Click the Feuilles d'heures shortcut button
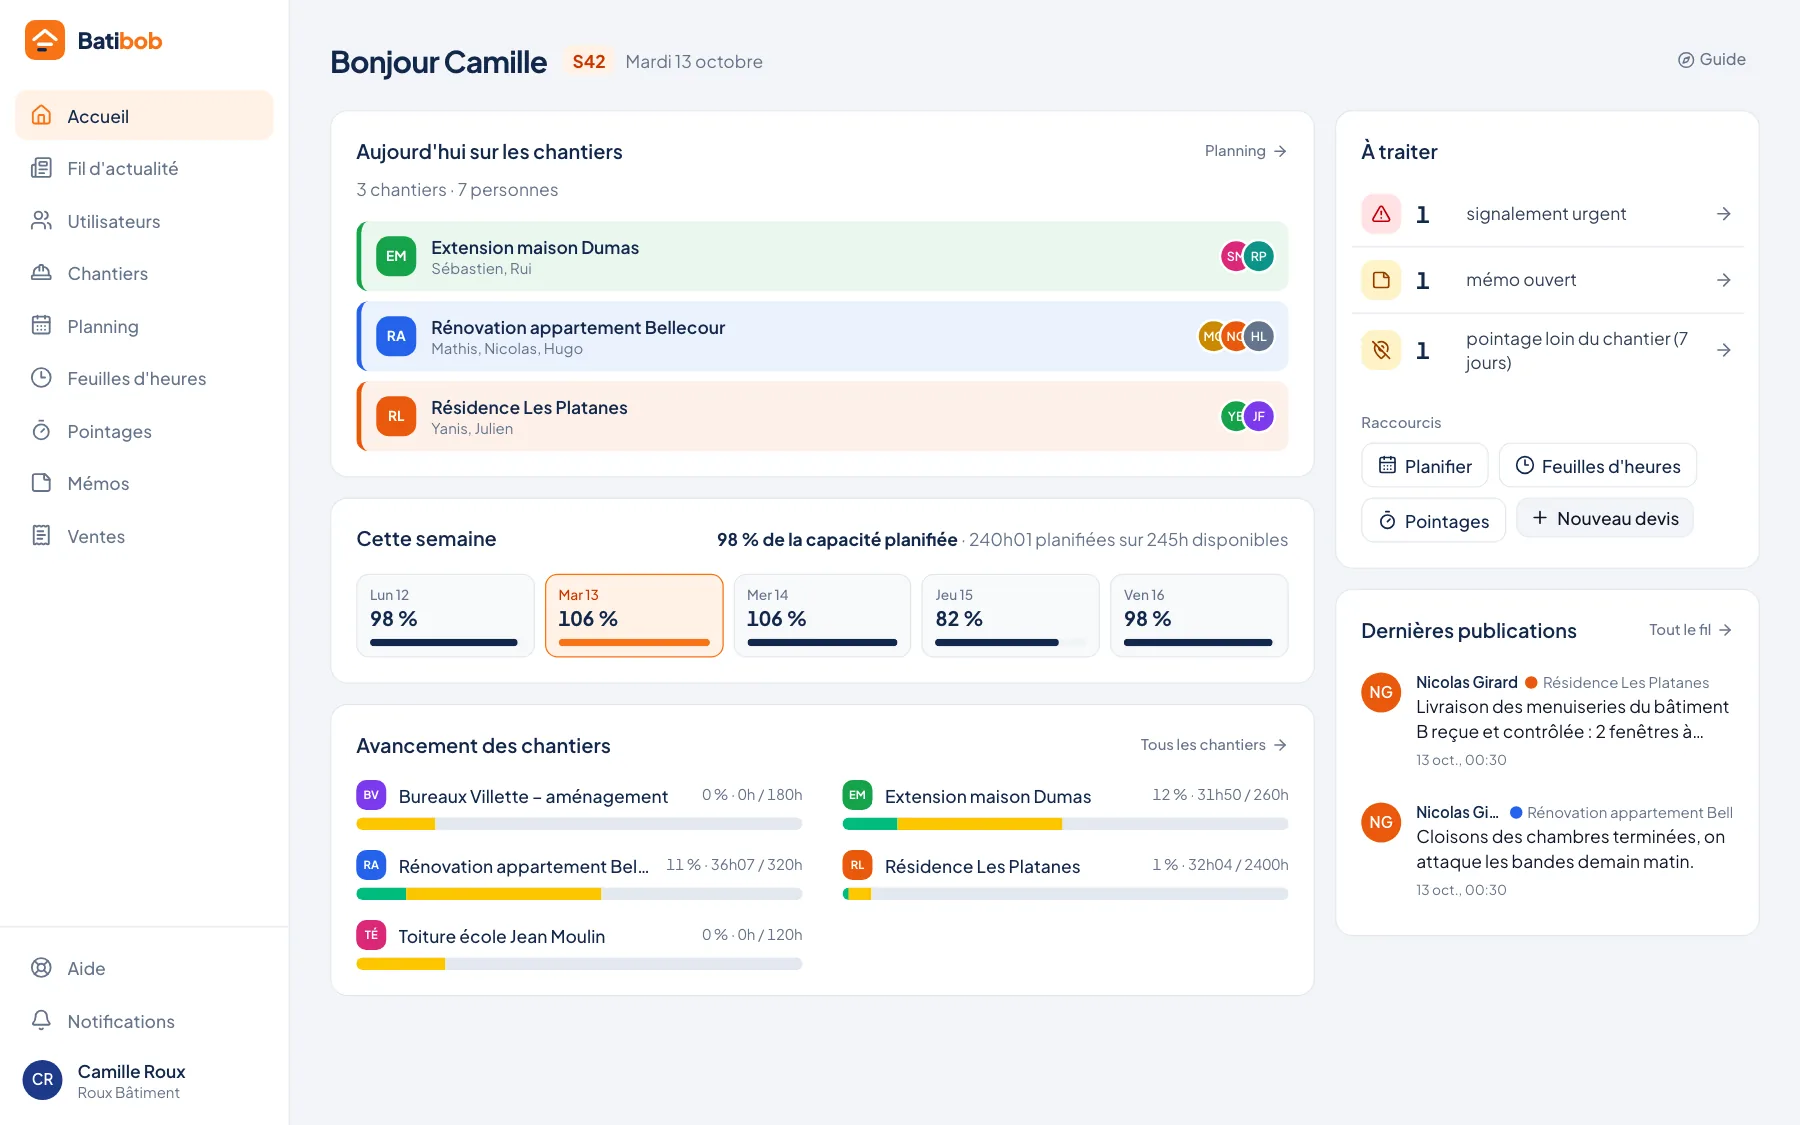The width and height of the screenshot is (1800, 1125). pyautogui.click(x=1598, y=466)
